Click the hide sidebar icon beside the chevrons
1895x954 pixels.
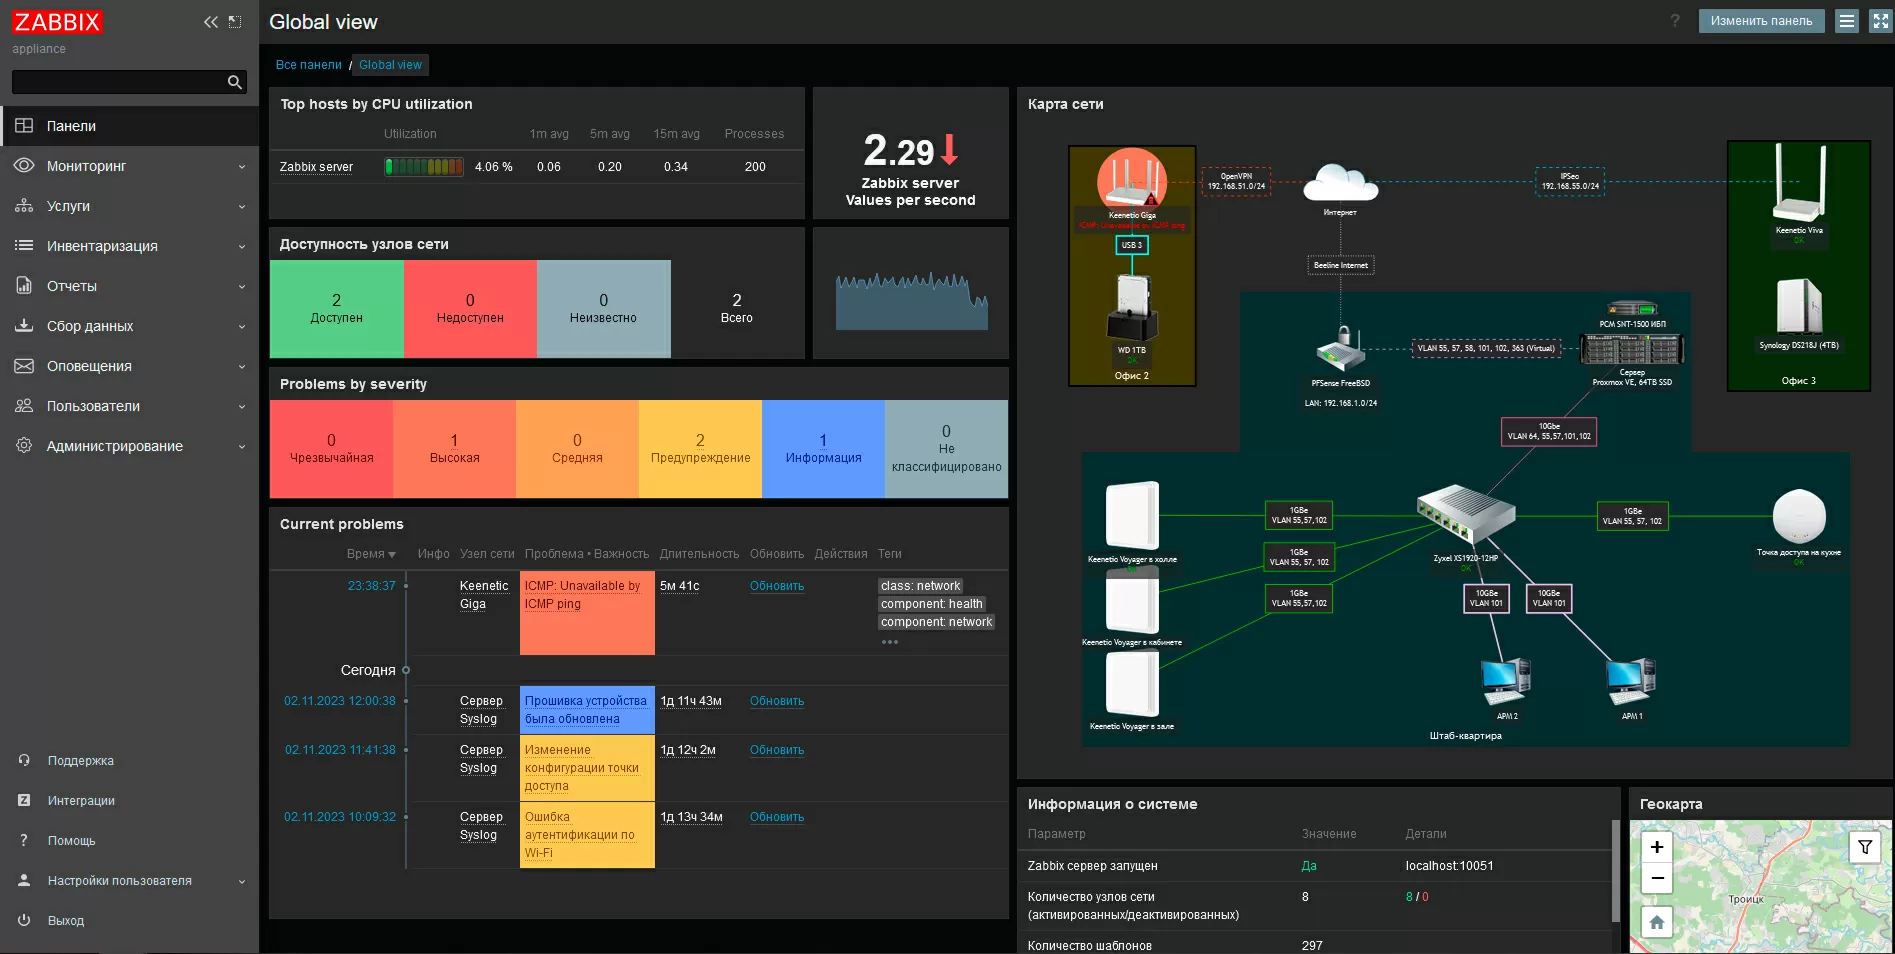pos(235,21)
